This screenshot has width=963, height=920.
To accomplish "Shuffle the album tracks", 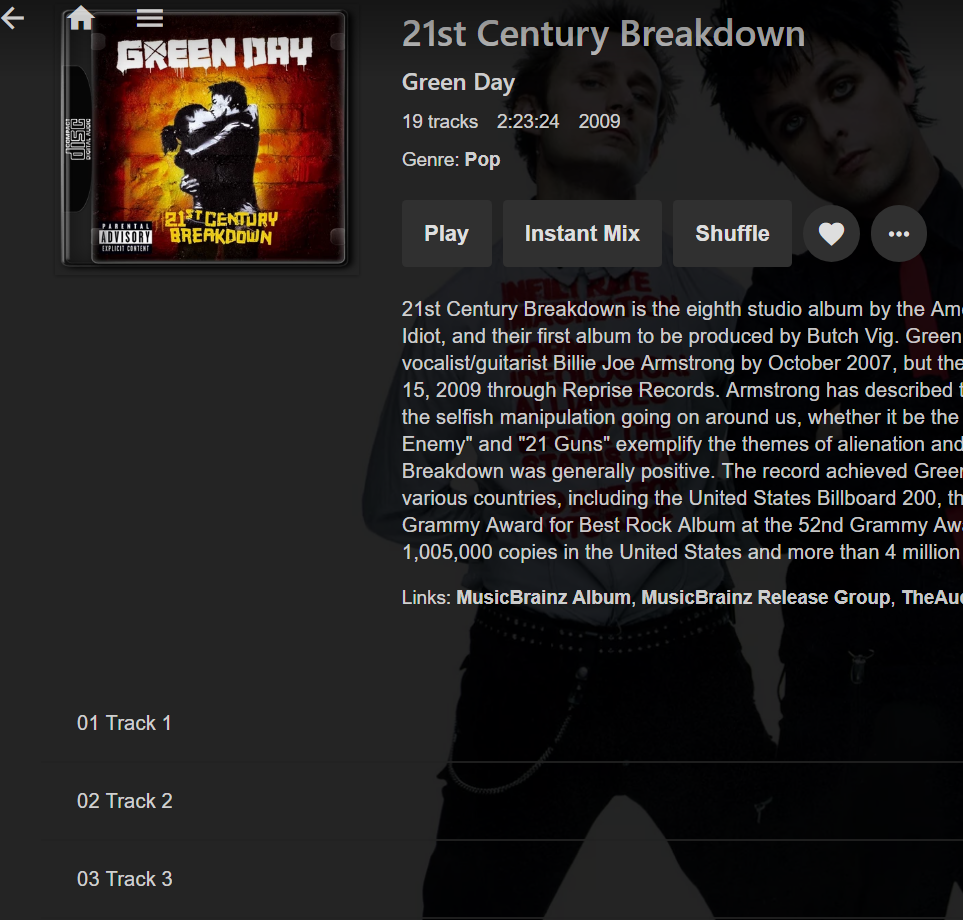I will 732,233.
